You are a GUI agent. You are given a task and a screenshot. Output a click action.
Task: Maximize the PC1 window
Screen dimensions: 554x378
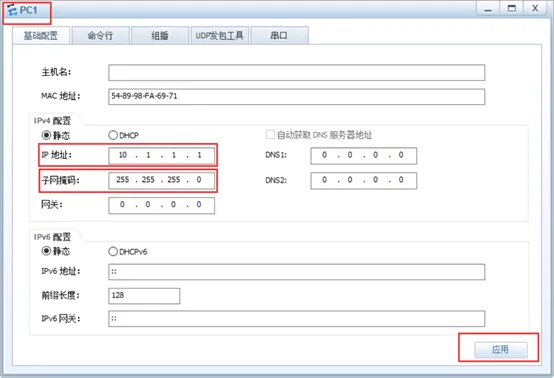[x=511, y=8]
